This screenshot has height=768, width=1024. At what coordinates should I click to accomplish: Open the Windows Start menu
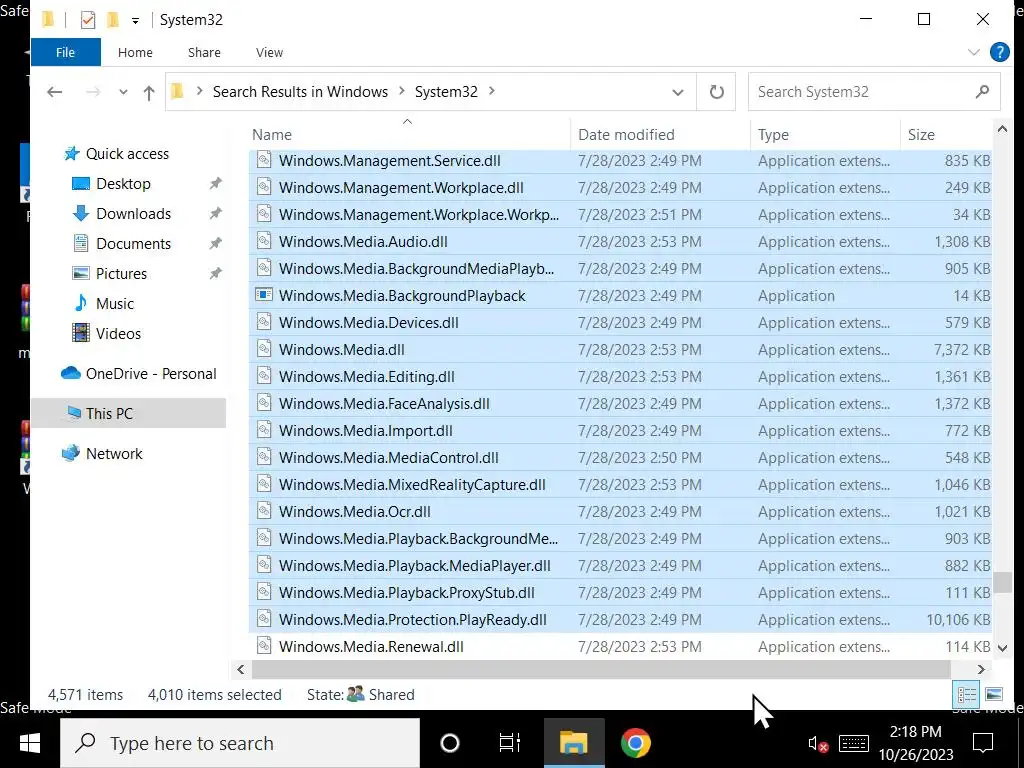pos(29,743)
